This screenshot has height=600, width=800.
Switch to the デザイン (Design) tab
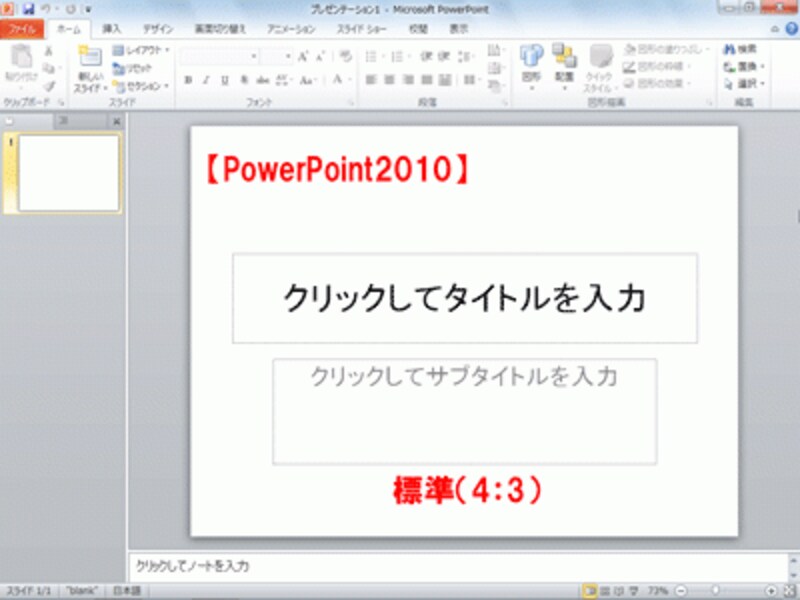click(158, 29)
